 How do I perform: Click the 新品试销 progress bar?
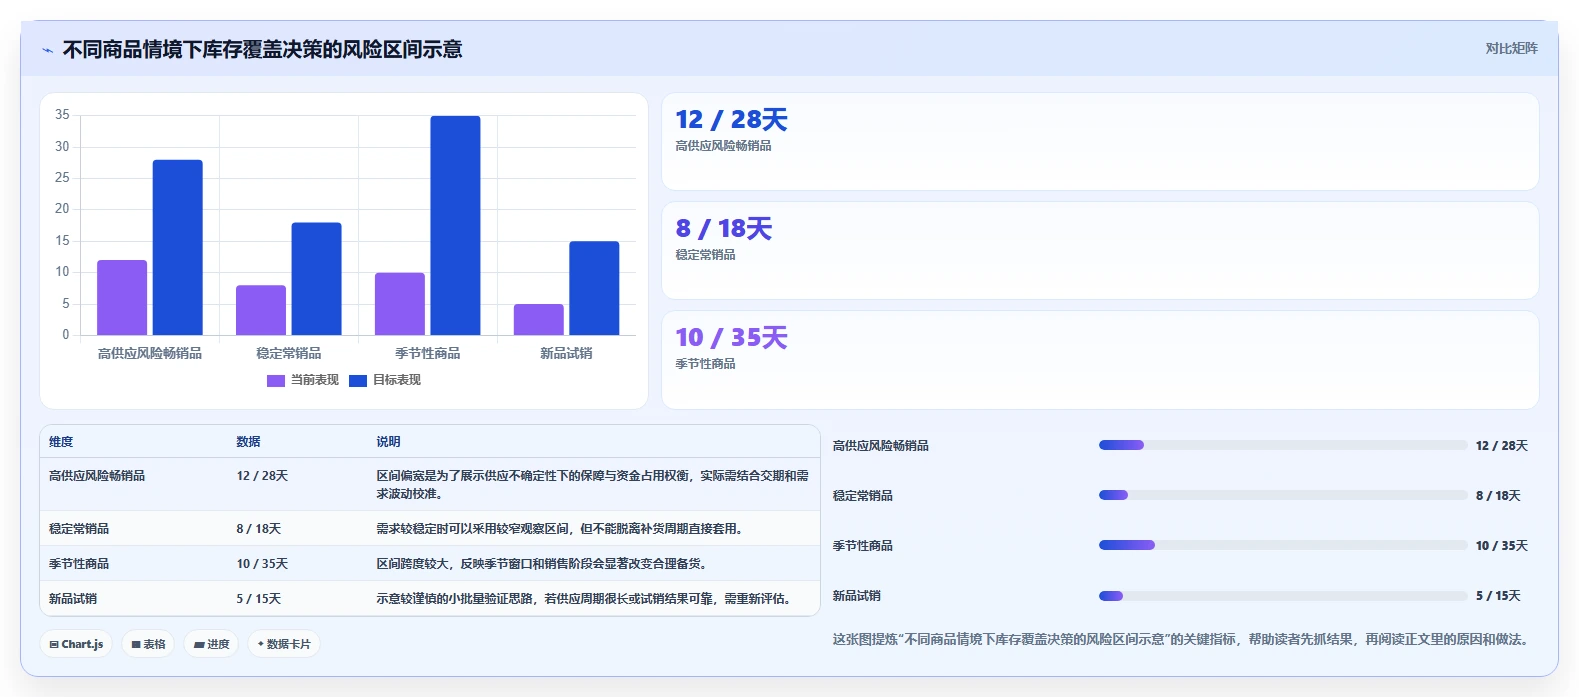click(x=1283, y=595)
